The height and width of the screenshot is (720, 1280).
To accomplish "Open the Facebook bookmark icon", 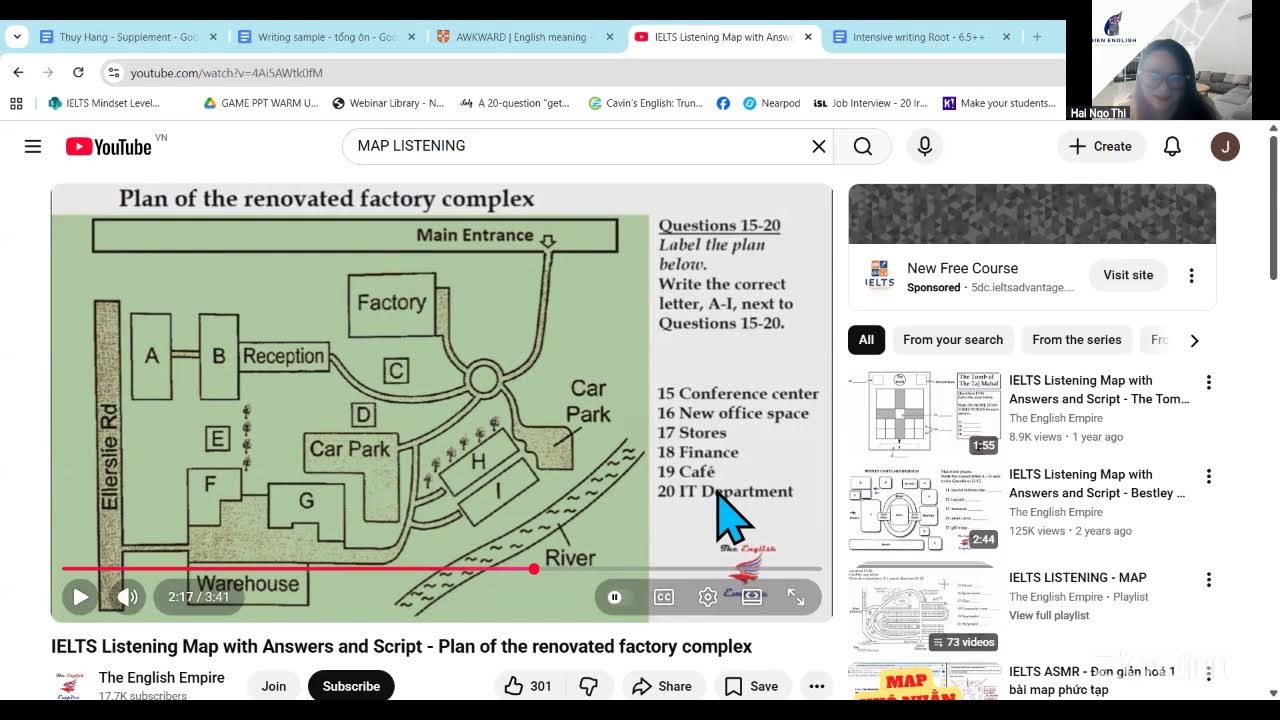I will pyautogui.click(x=723, y=103).
